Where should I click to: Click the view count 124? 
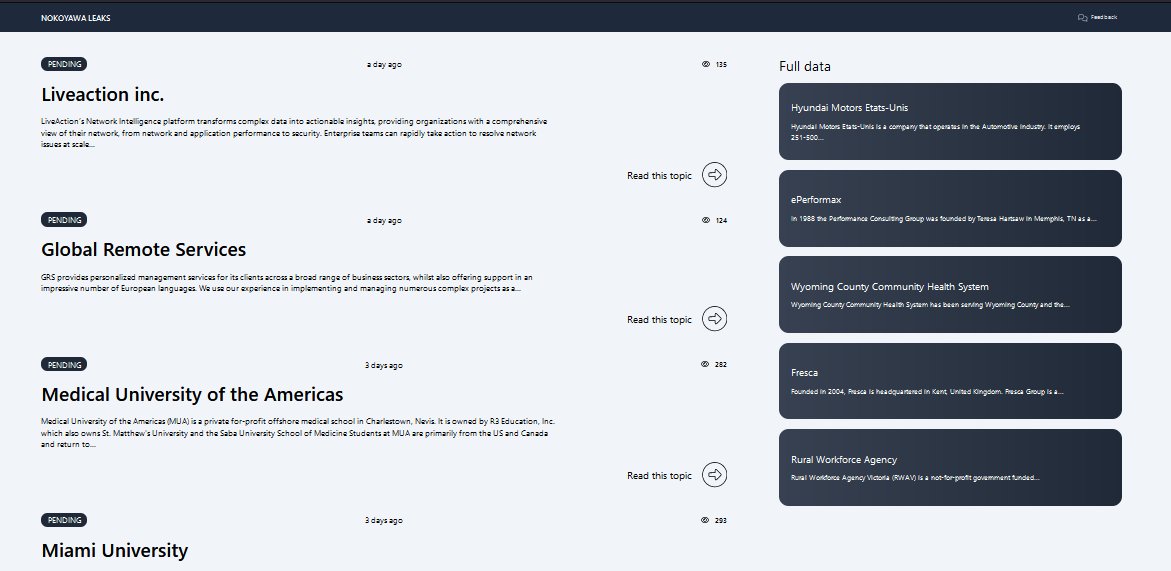721,220
